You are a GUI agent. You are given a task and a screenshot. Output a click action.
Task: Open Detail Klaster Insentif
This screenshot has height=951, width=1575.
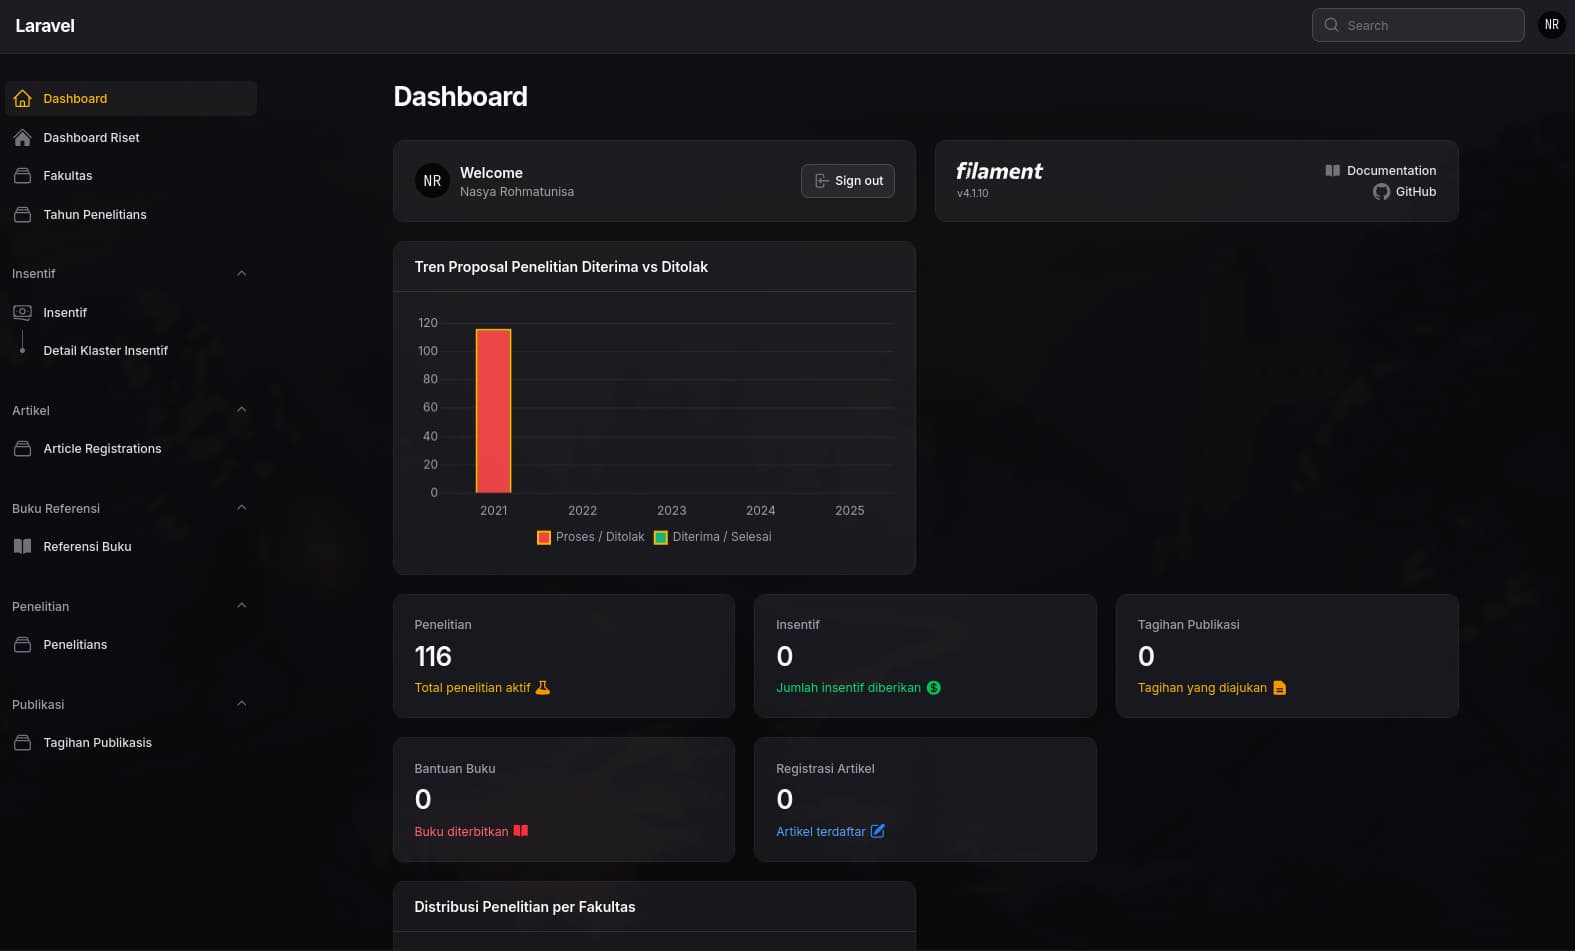click(131, 351)
